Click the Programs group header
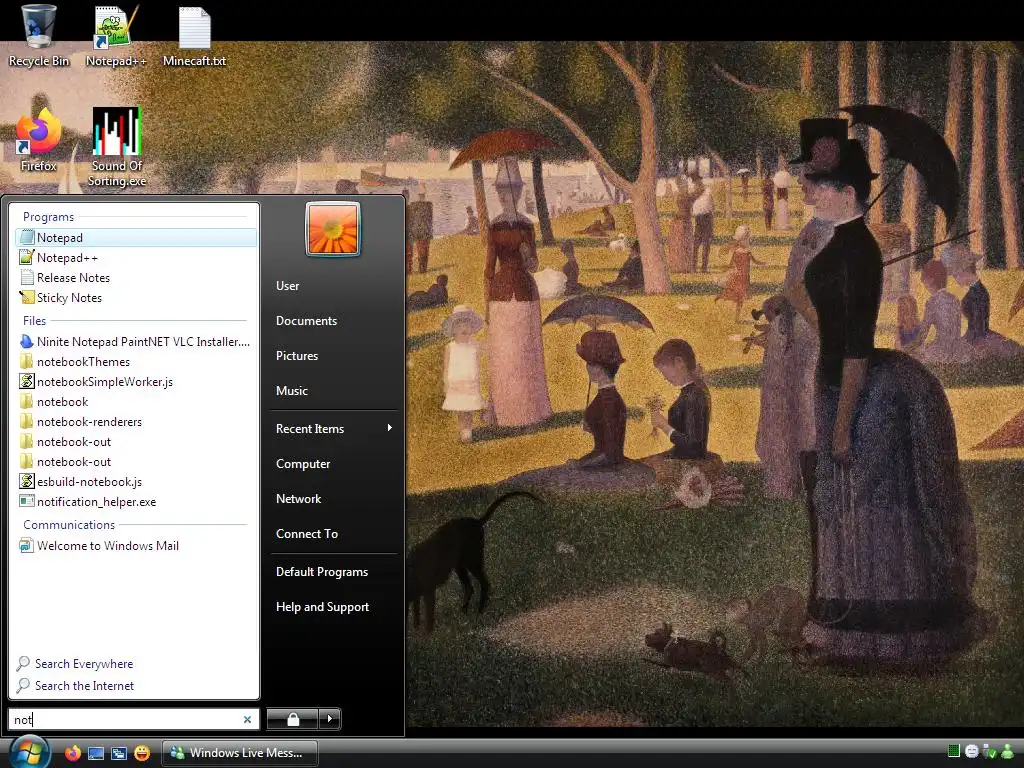Image resolution: width=1024 pixels, height=768 pixels. point(48,217)
